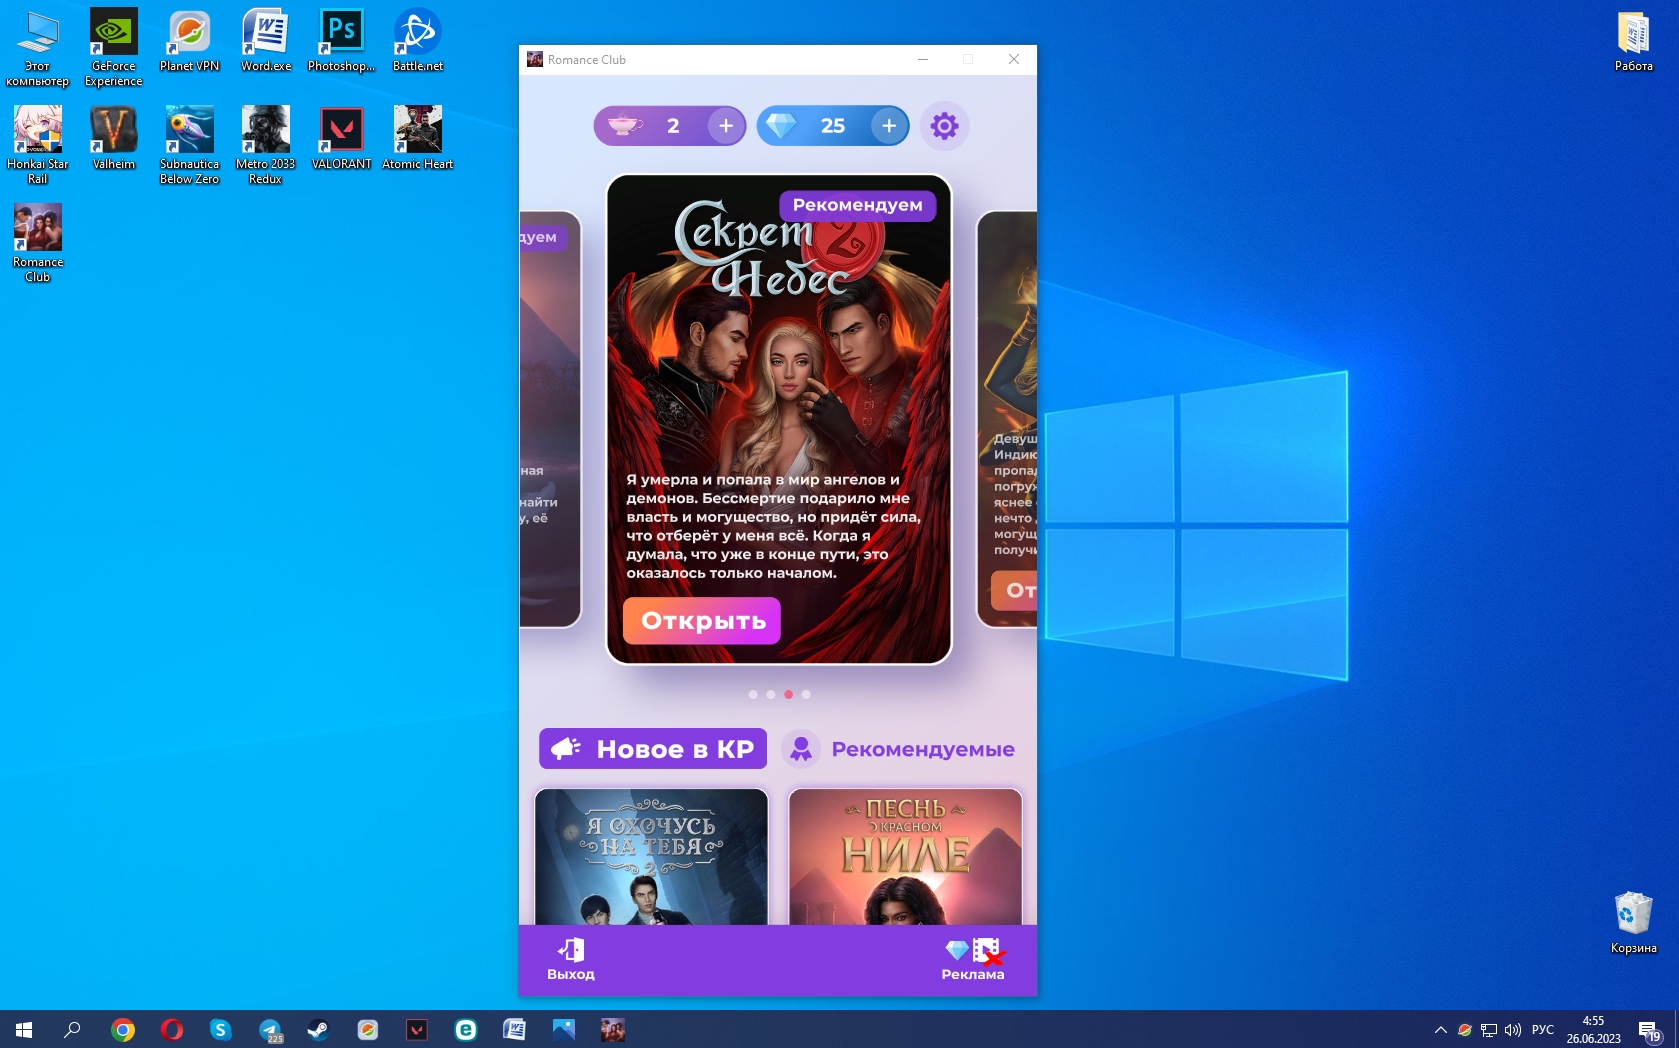Open the Windows Start menu
Screen dimensions: 1679x1048
click(x=24, y=1029)
